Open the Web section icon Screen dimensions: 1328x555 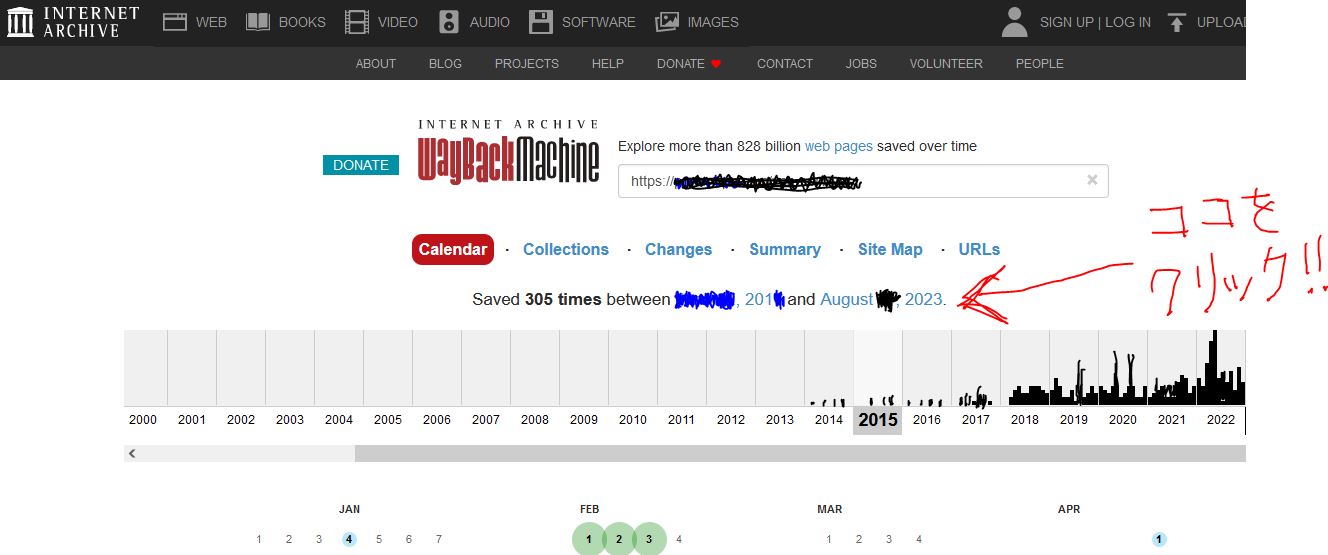(x=175, y=21)
